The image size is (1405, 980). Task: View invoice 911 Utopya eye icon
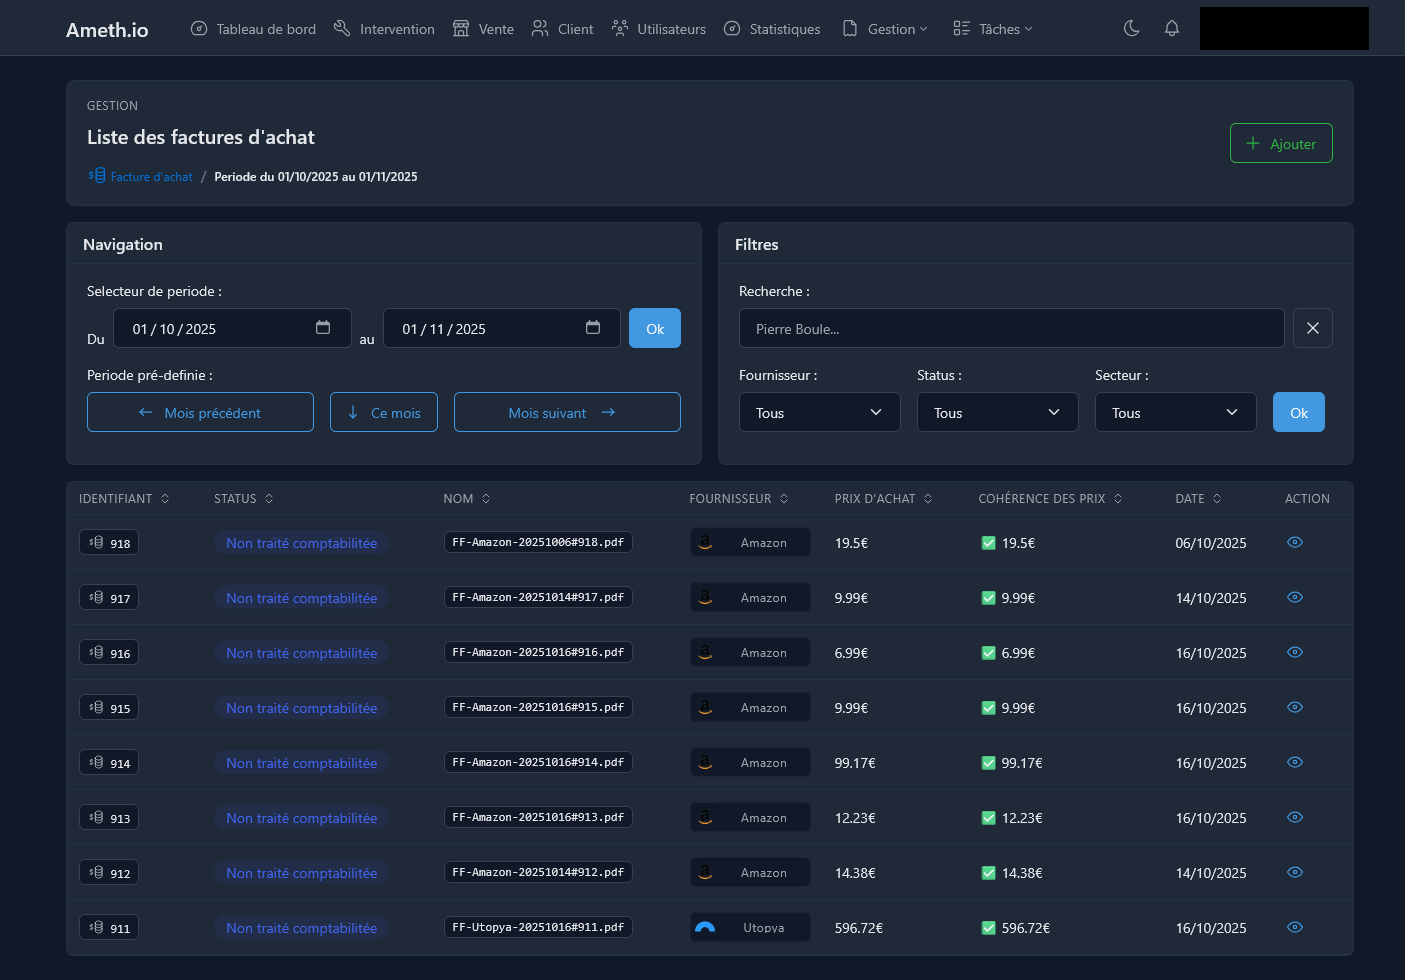1294,927
